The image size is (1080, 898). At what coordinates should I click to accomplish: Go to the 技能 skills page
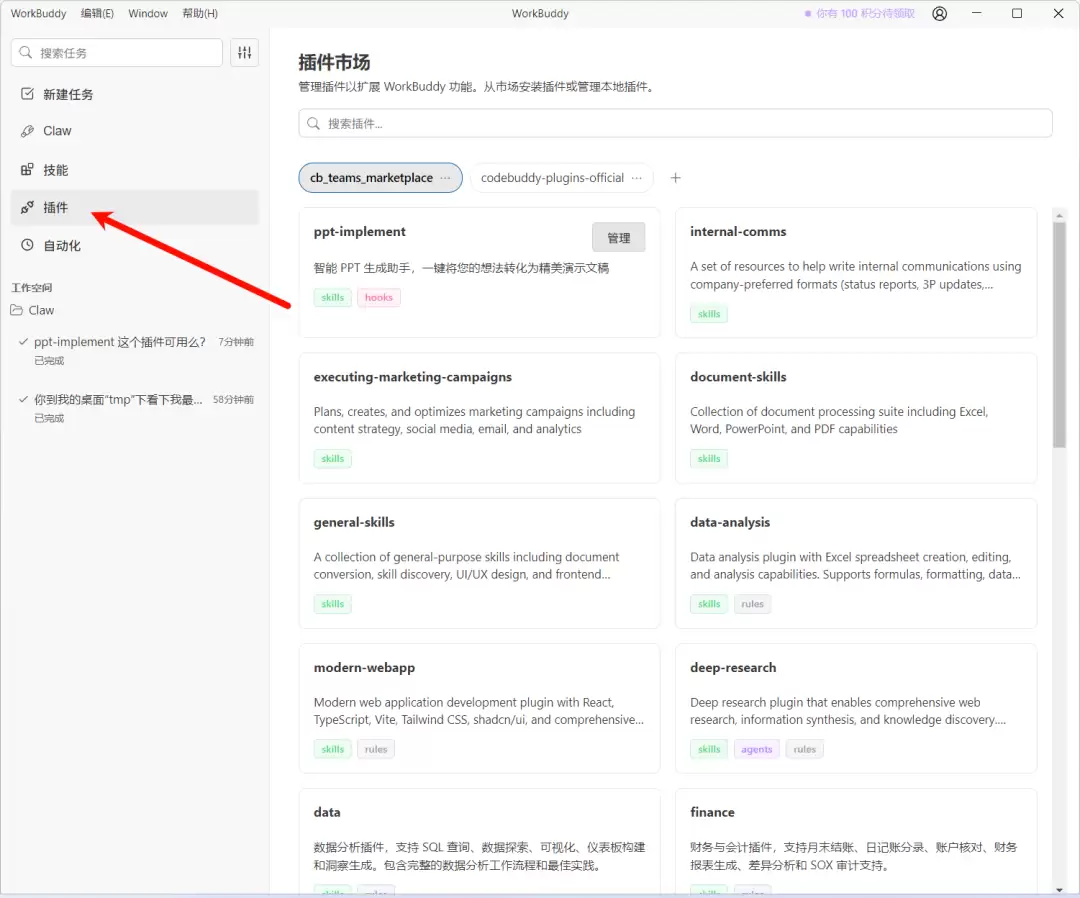[x=55, y=170]
